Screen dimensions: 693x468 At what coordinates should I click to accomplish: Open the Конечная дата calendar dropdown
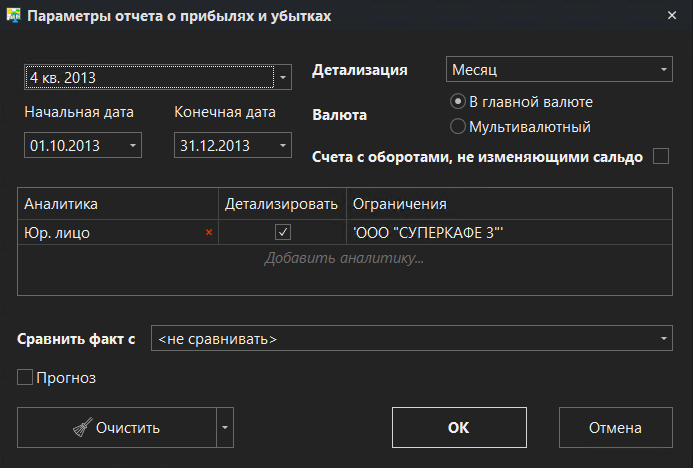[x=283, y=145]
